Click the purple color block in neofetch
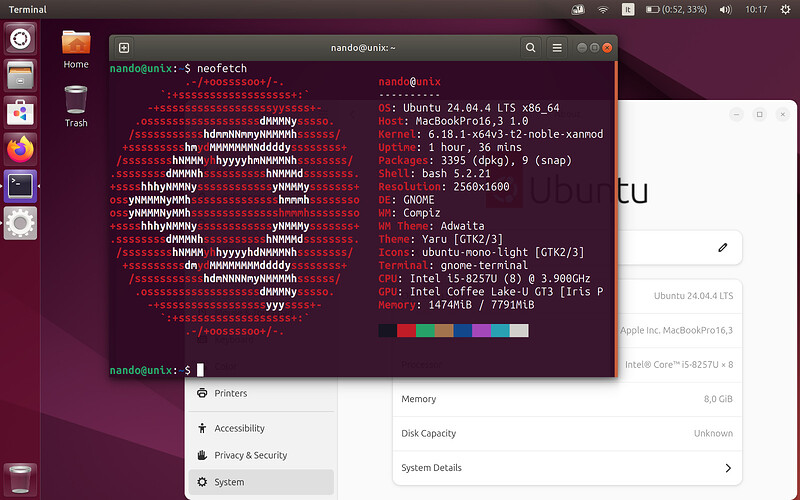The width and height of the screenshot is (800, 500). pos(482,331)
